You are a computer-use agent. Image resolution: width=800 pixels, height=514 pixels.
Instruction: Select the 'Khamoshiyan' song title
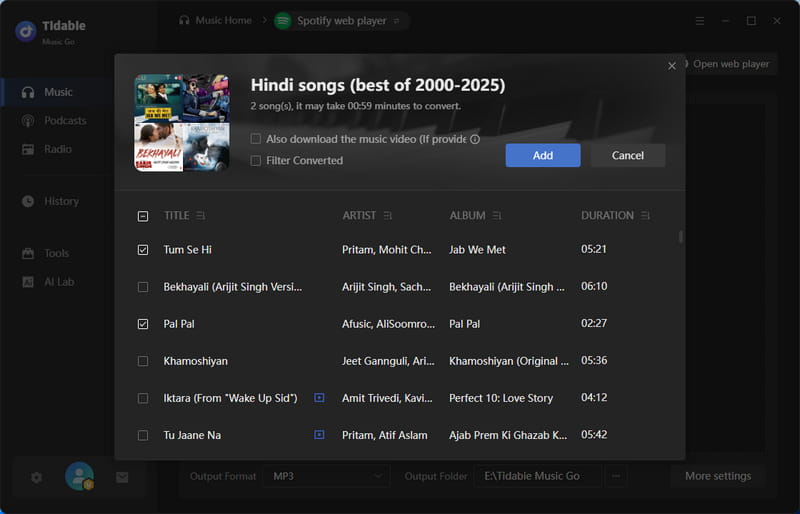click(195, 361)
